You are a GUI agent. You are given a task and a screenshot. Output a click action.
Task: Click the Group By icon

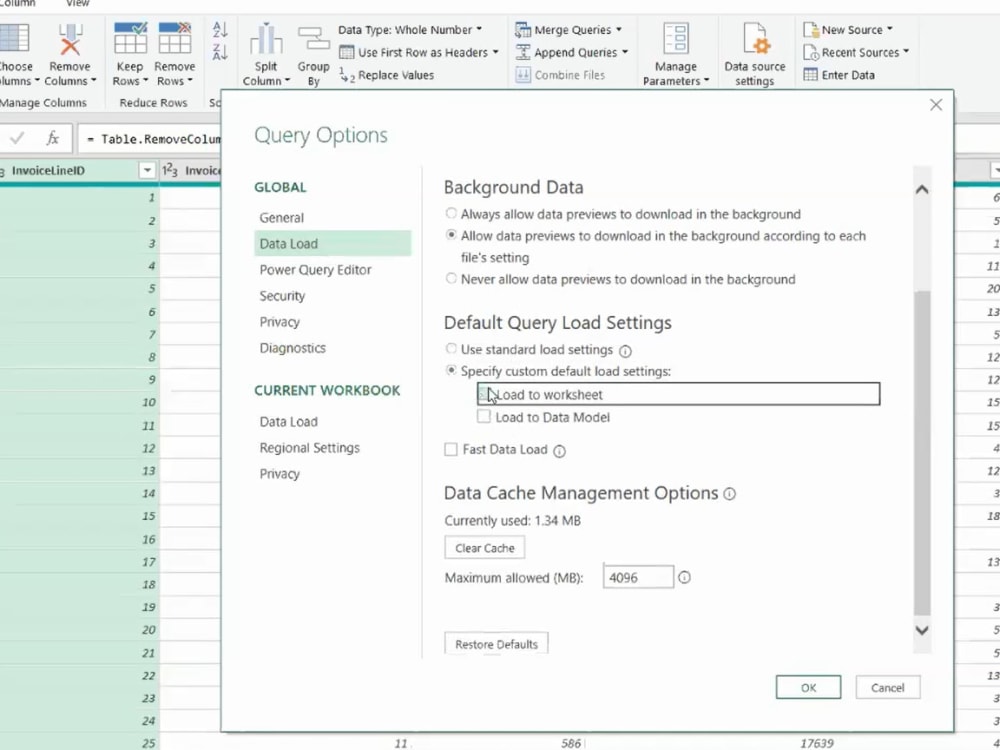tap(313, 40)
